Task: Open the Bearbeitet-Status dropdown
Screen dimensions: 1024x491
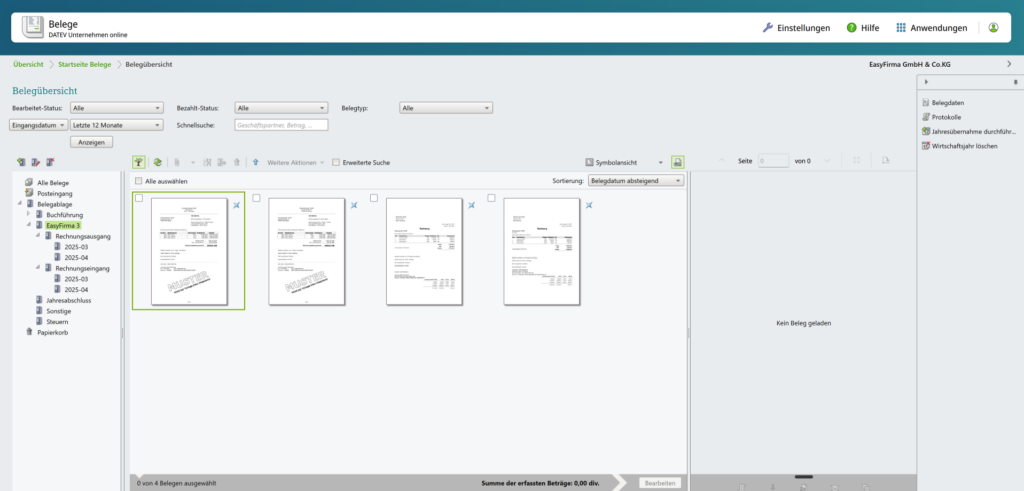Action: tap(116, 107)
